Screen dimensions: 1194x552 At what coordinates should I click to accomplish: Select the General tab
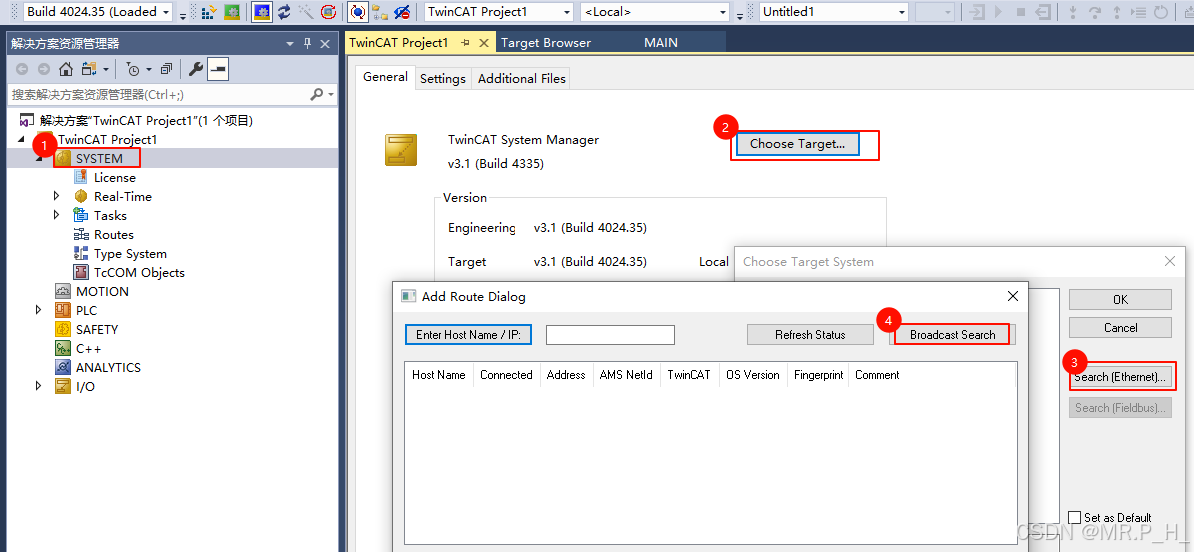[x=385, y=77]
